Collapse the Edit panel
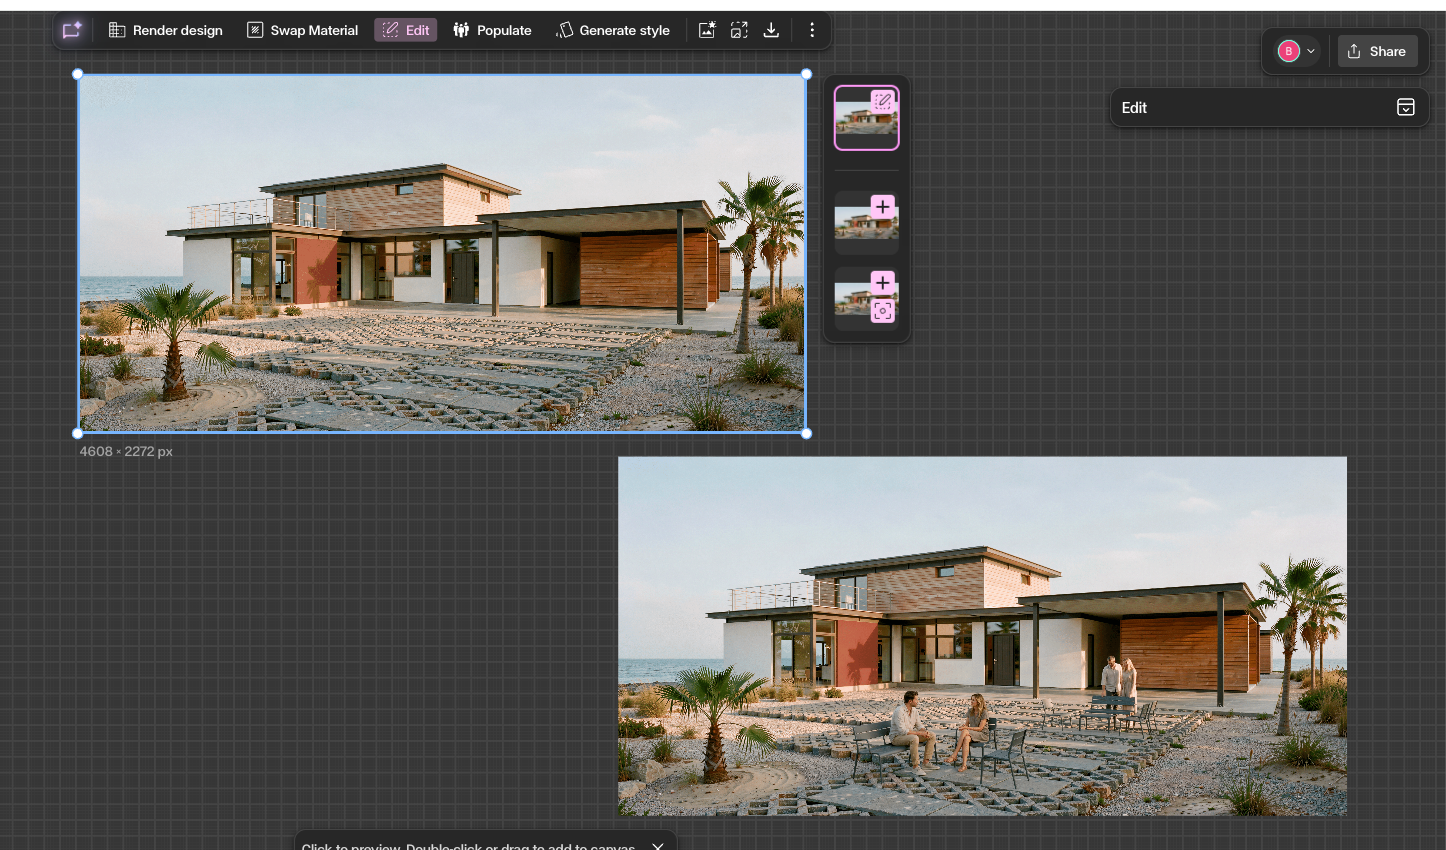This screenshot has width=1446, height=850. click(1405, 107)
